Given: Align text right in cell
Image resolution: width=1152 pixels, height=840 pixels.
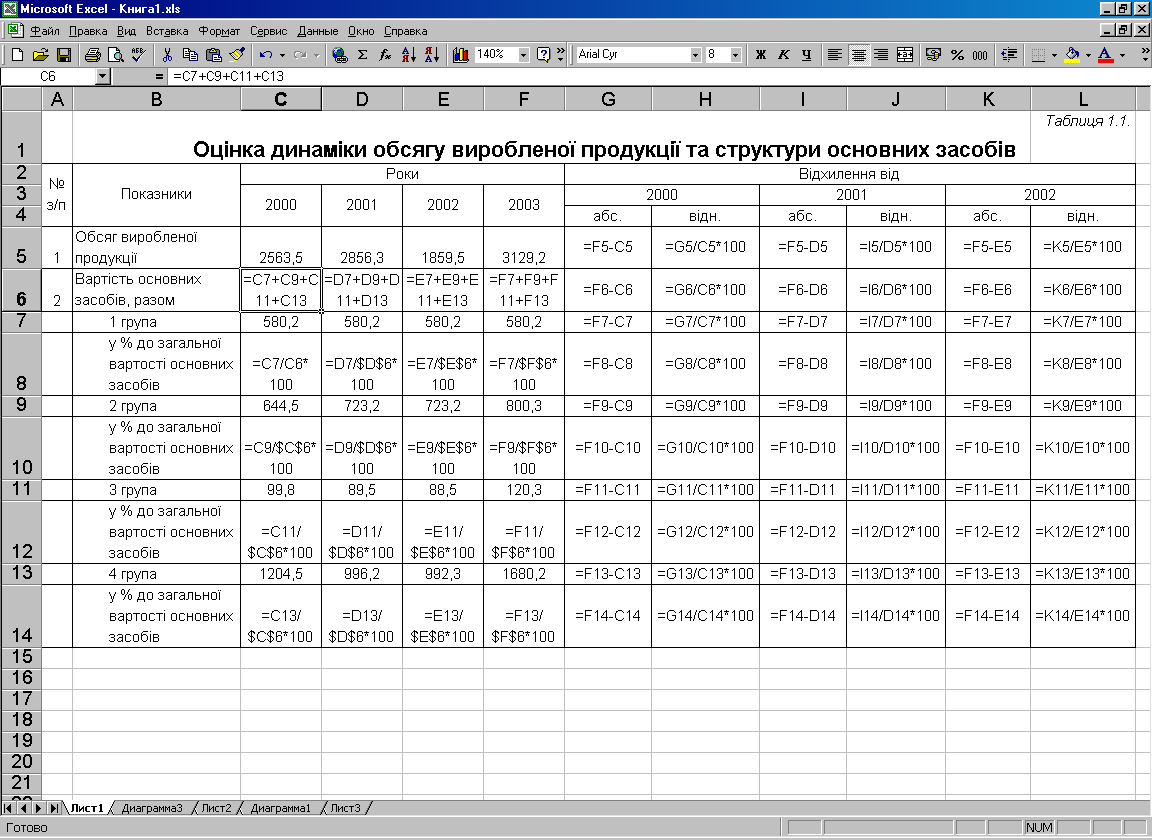Looking at the screenshot, I should coord(882,54).
